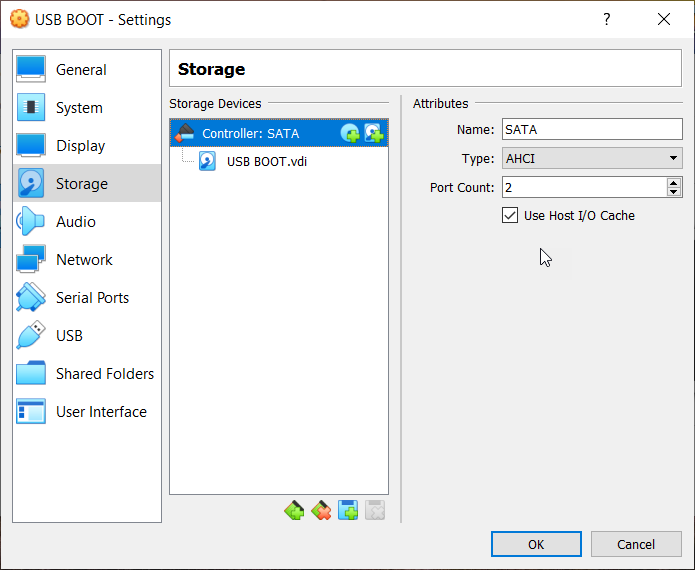Add a new storage controller
Screen dimensions: 695x570
(x=294, y=511)
